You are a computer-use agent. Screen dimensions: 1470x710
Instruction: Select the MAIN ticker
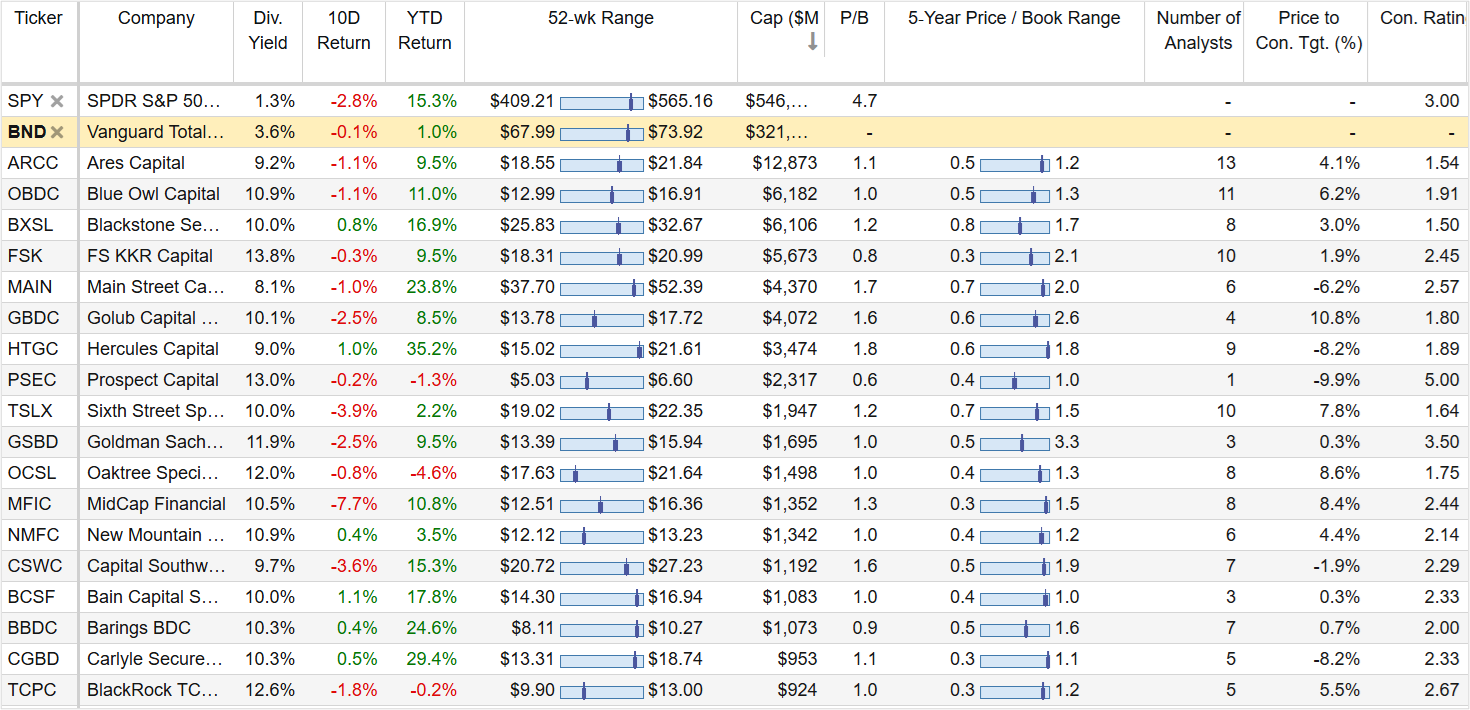(30, 287)
